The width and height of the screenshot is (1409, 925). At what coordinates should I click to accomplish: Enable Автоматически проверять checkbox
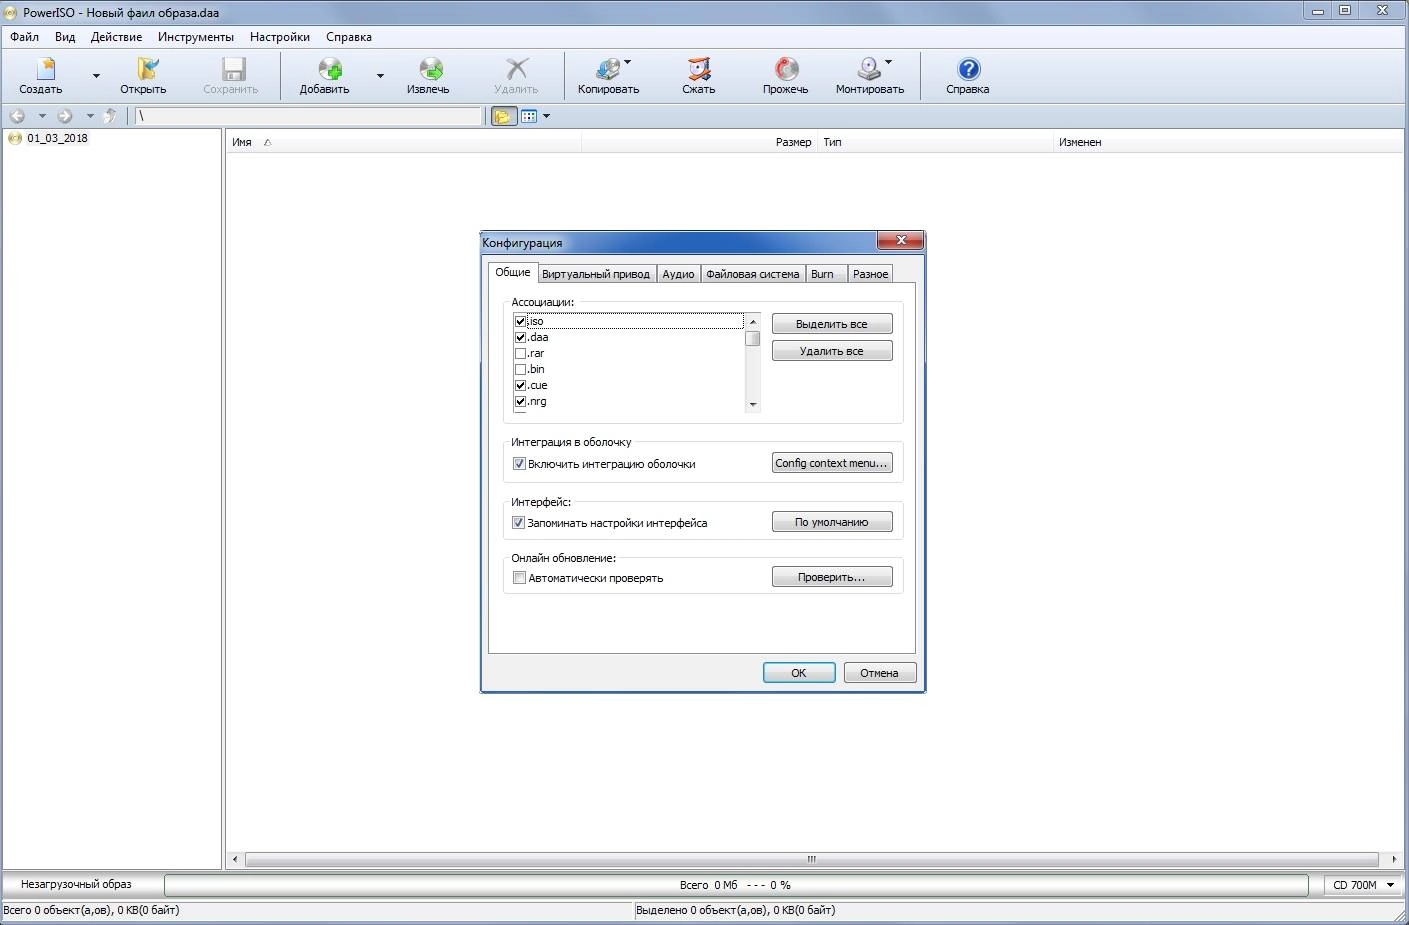tap(519, 578)
